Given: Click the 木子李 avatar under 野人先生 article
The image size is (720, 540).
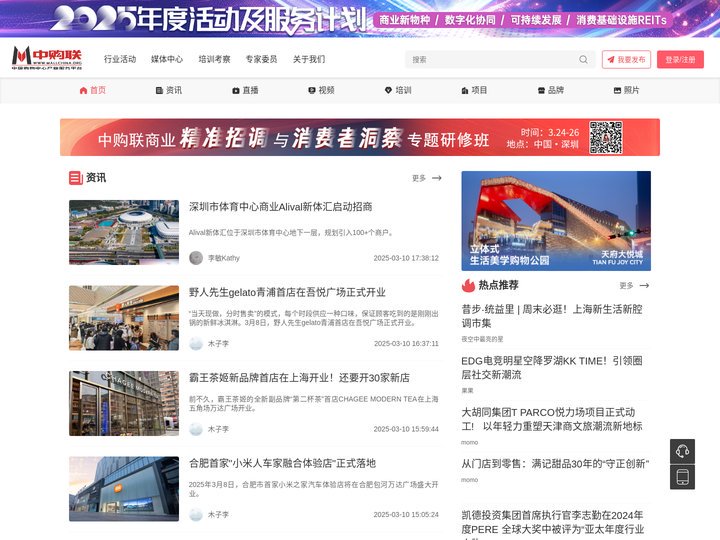Looking at the screenshot, I should point(196,343).
